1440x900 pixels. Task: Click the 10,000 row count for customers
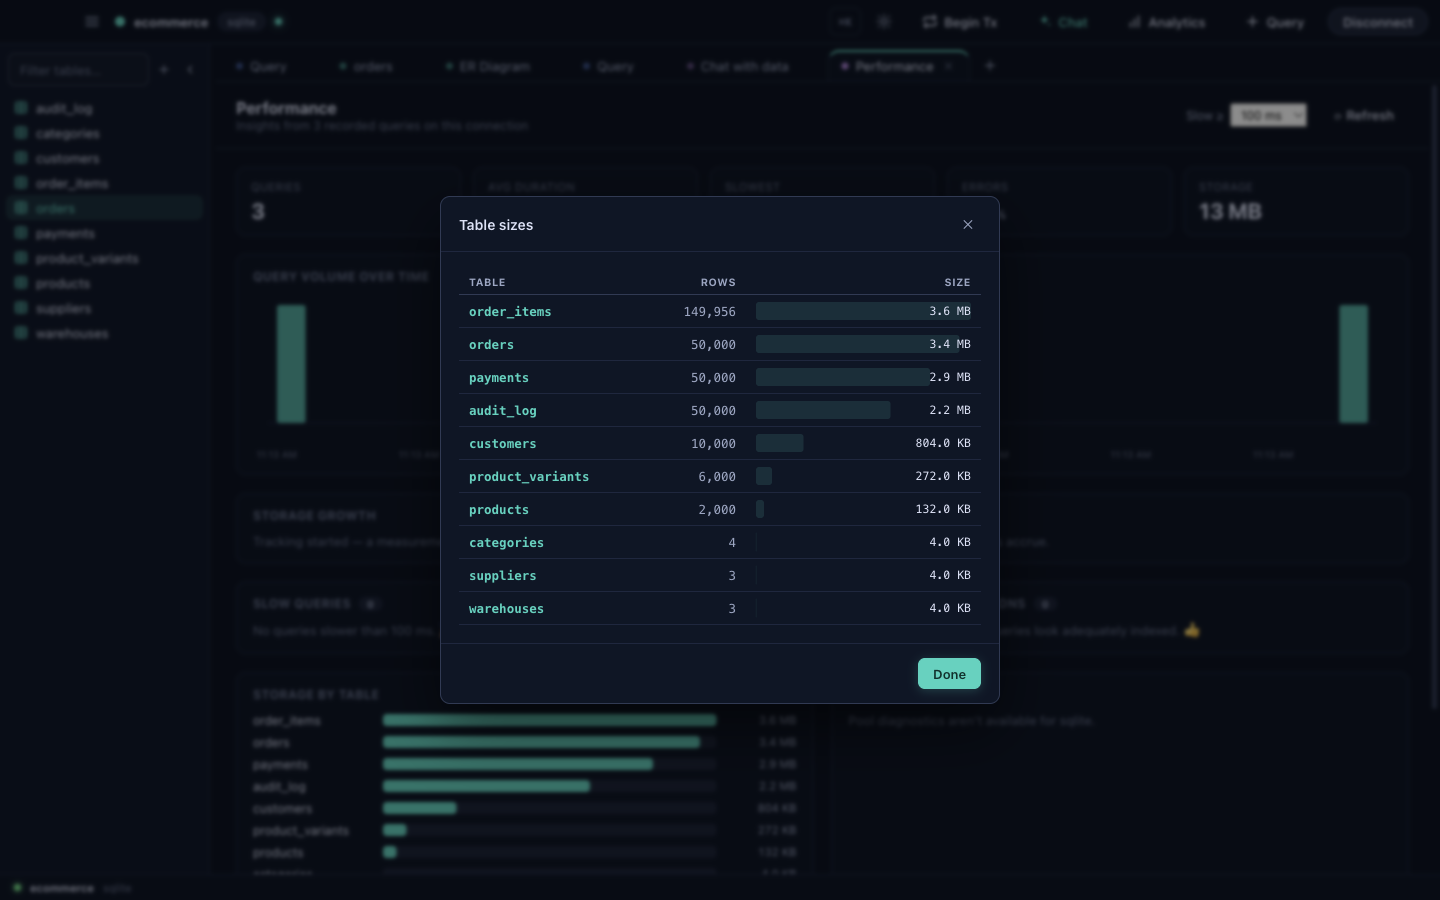coord(713,444)
